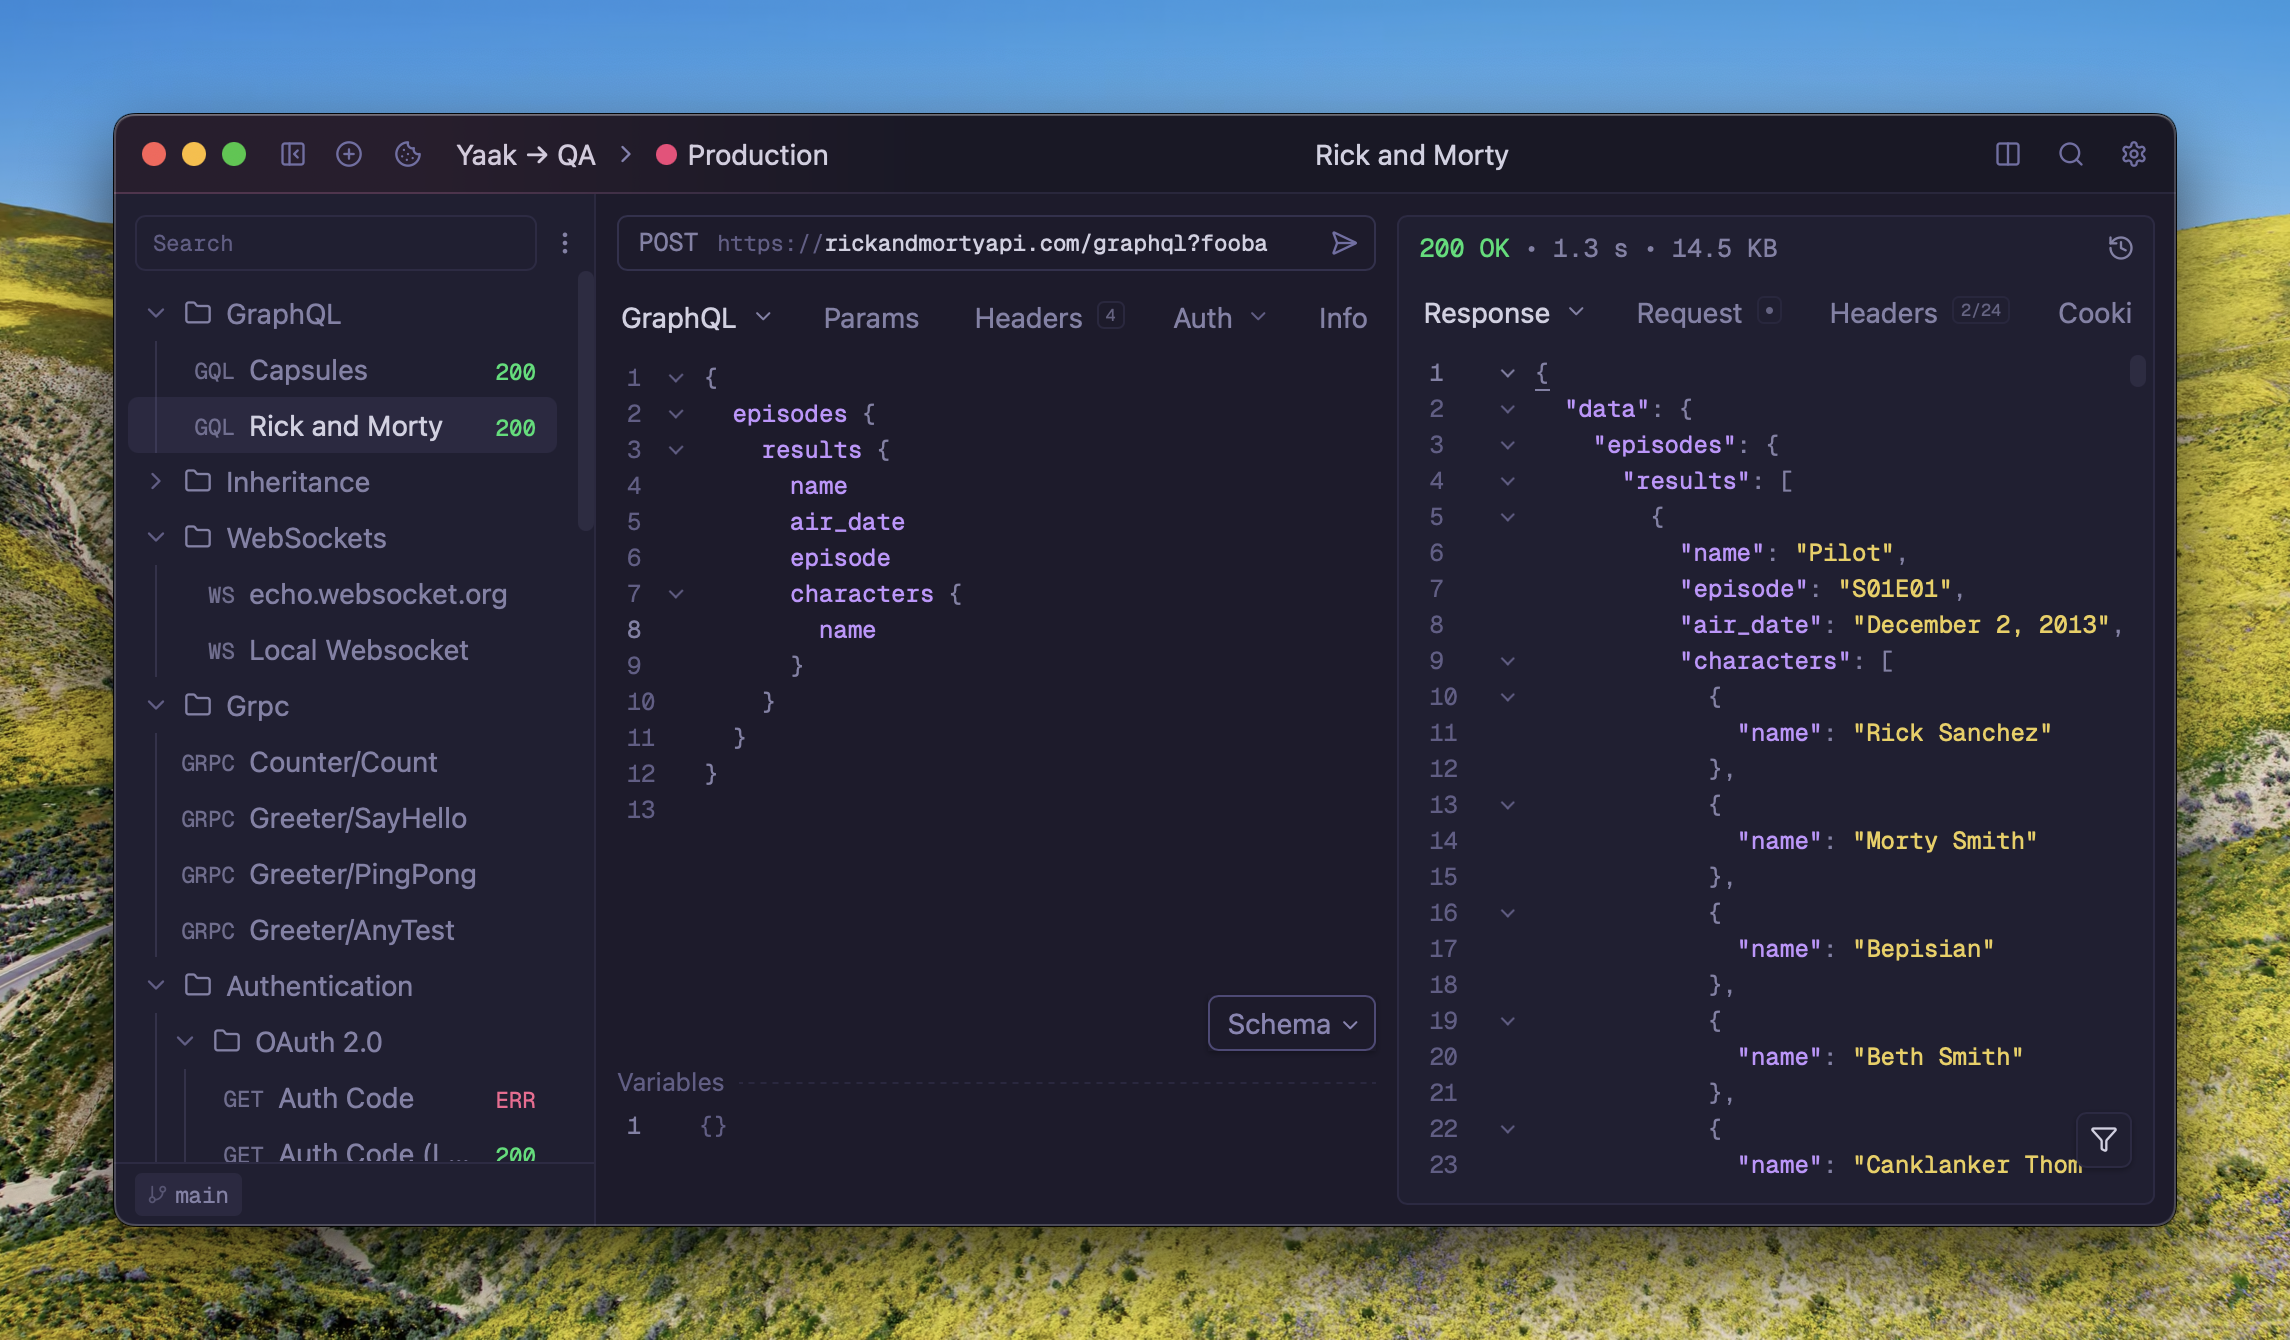Open the response history clock icon

2121,248
